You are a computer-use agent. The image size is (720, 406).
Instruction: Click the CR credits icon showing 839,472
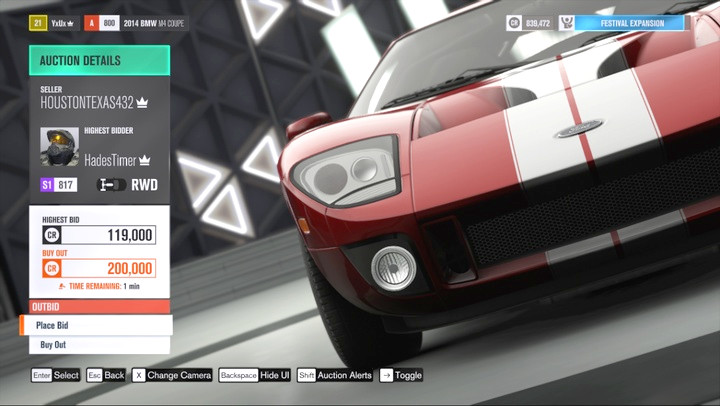tap(514, 22)
